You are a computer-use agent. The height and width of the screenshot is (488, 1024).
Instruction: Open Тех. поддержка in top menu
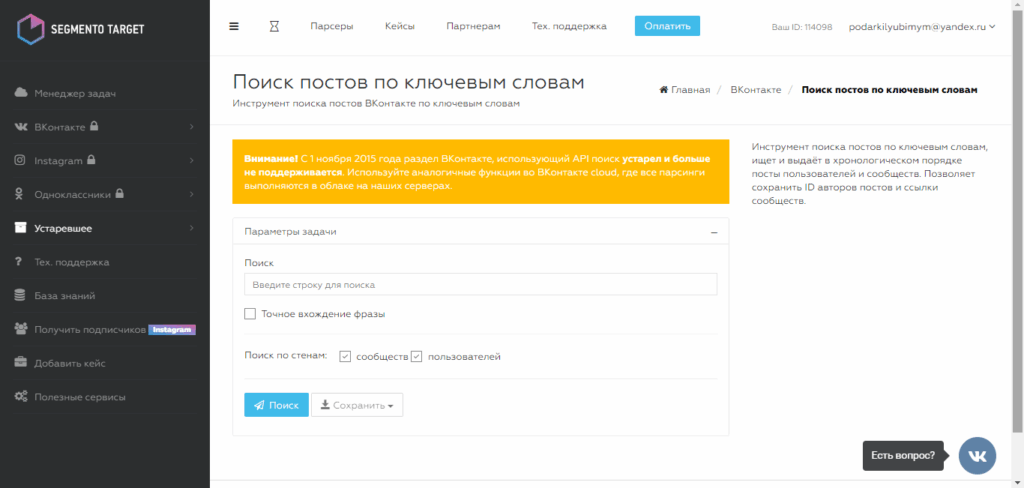pyautogui.click(x=569, y=27)
